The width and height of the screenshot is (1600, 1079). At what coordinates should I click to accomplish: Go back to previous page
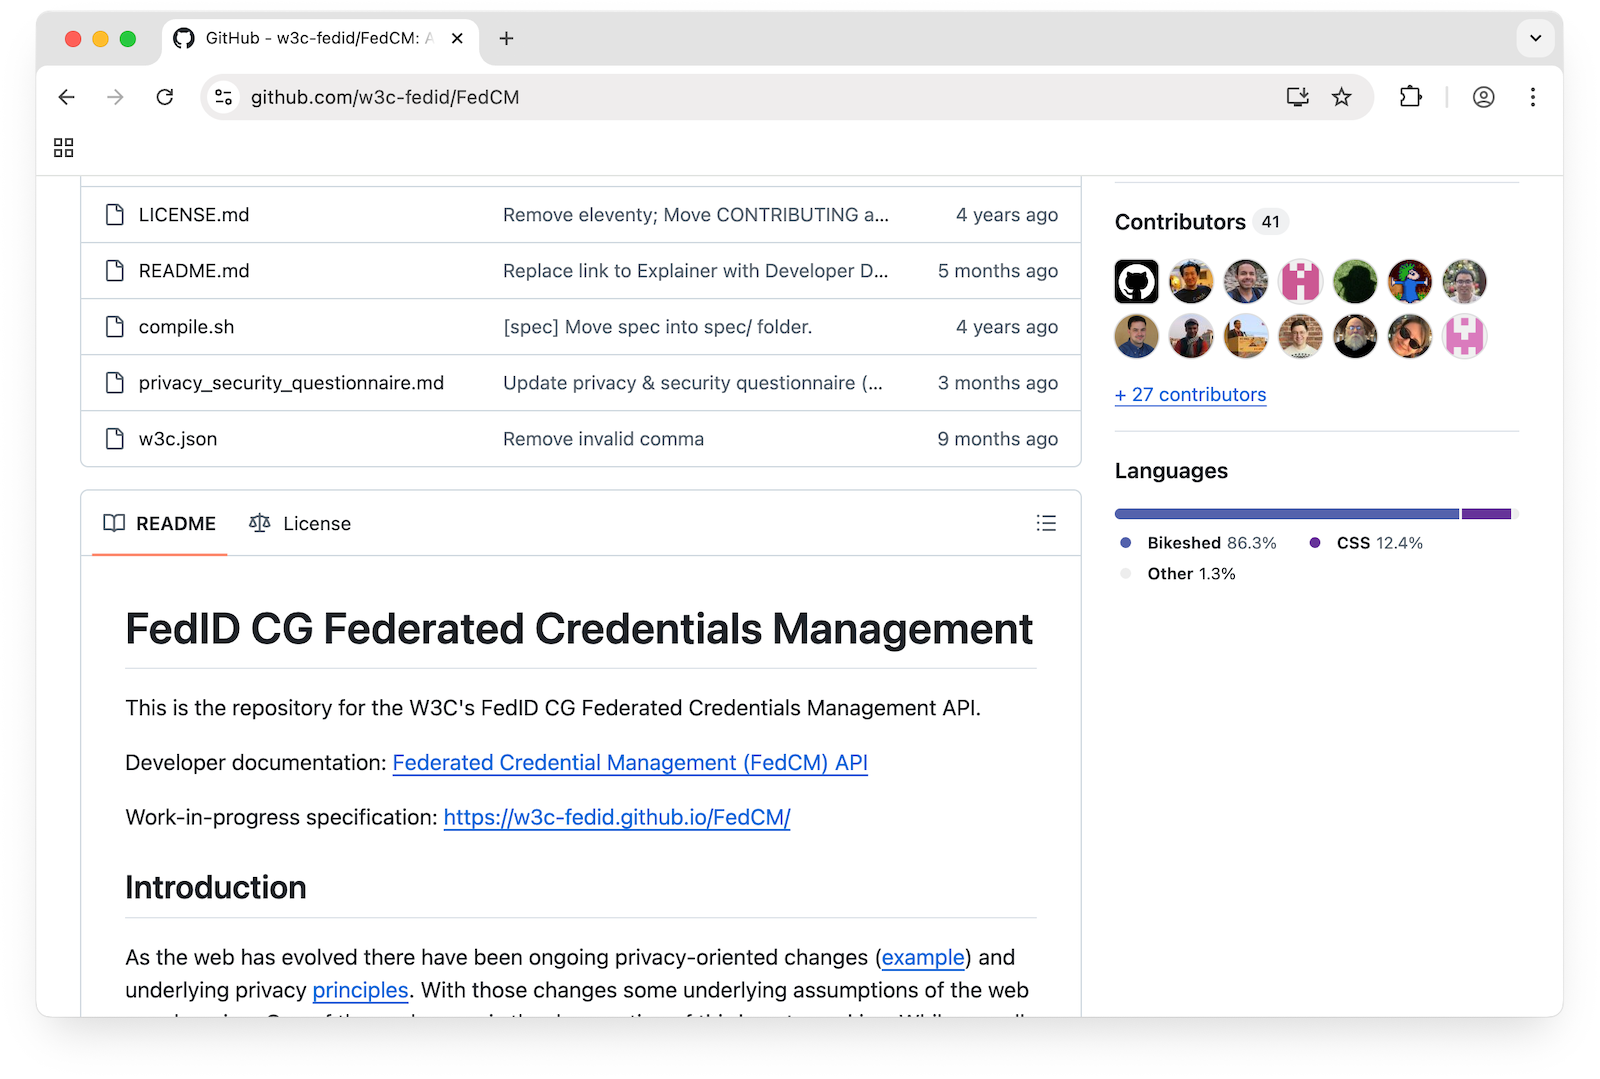coord(67,97)
